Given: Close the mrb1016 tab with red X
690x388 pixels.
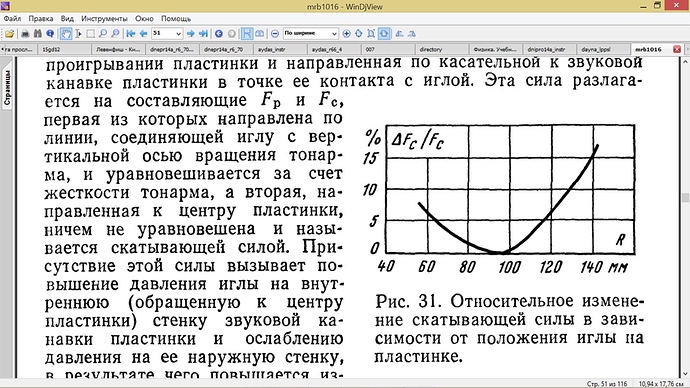Looking at the screenshot, I should [677, 49].
